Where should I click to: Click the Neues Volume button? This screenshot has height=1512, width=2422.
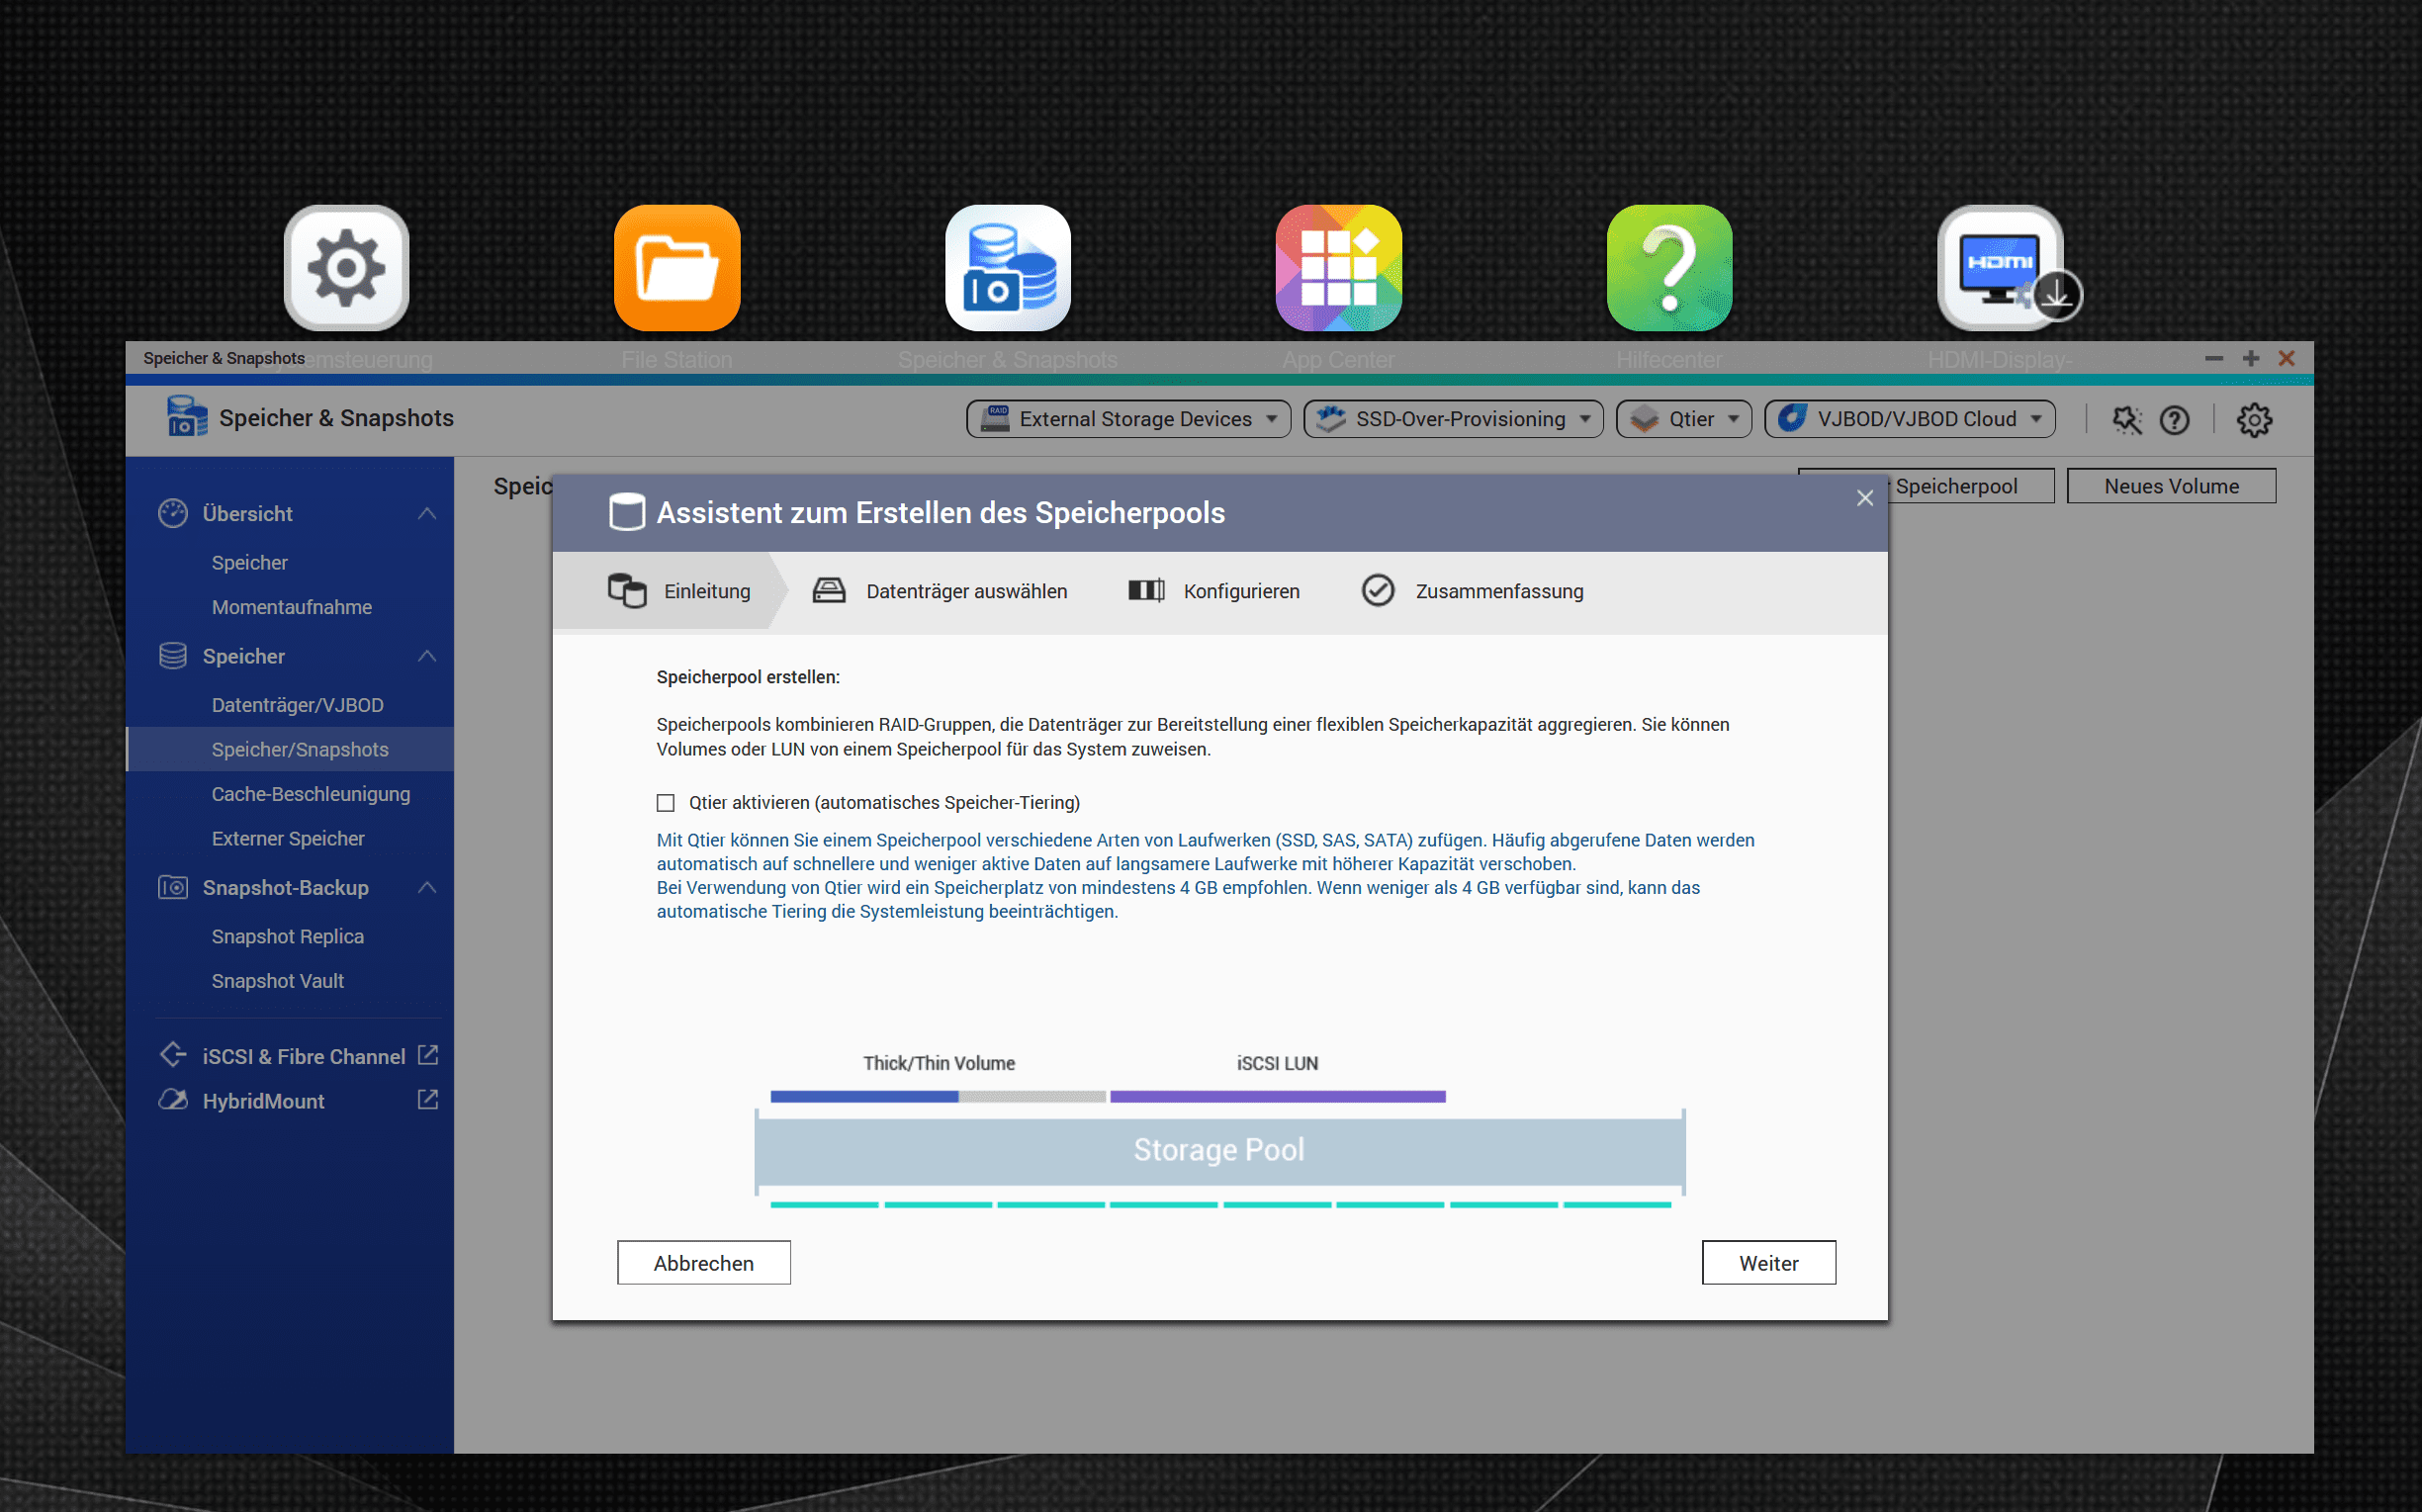(2172, 486)
